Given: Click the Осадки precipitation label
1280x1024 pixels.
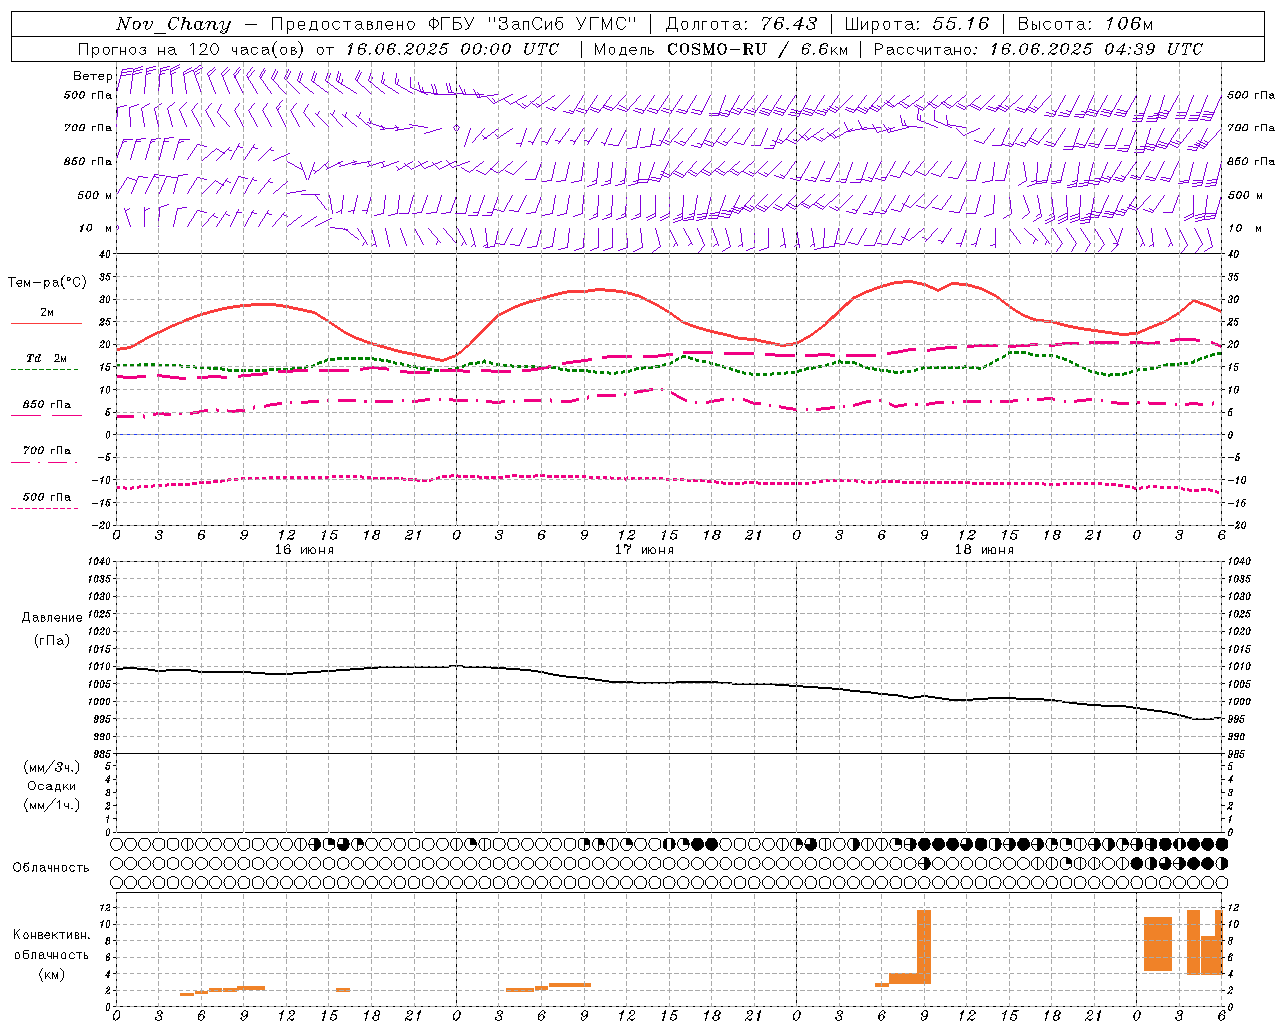Looking at the screenshot, I should tap(52, 786).
